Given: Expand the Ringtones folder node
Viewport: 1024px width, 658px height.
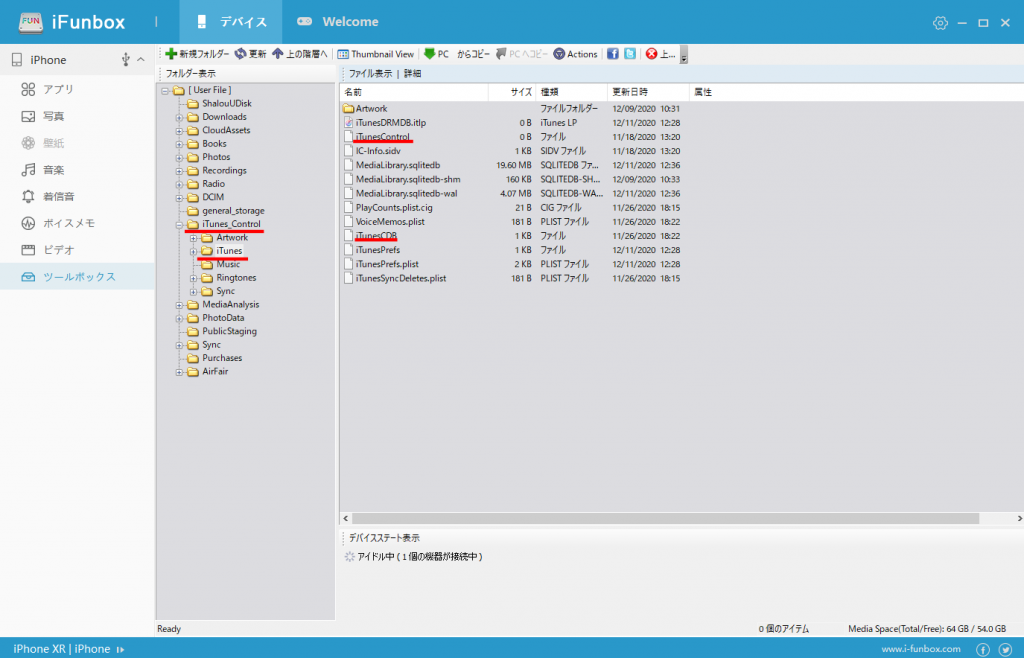Looking at the screenshot, I should [x=193, y=278].
